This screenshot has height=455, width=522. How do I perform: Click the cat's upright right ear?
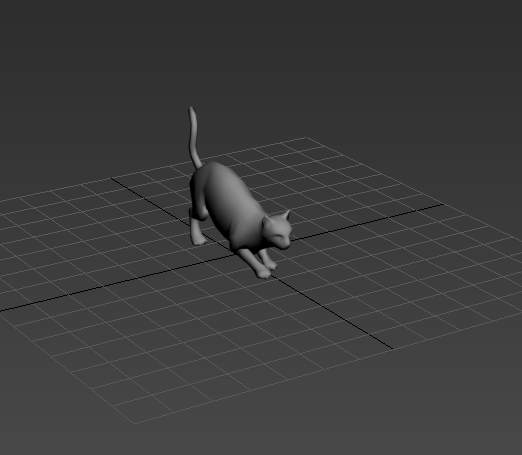pos(286,215)
